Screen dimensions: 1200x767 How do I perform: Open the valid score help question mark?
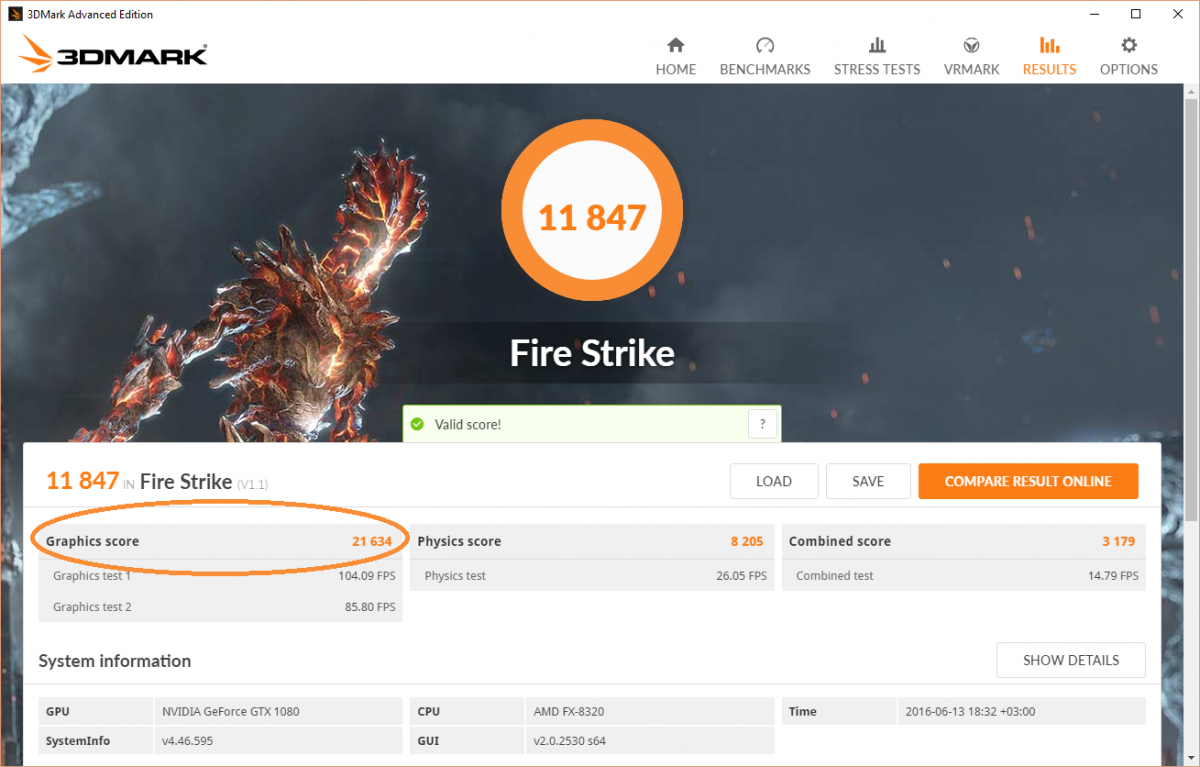click(762, 424)
